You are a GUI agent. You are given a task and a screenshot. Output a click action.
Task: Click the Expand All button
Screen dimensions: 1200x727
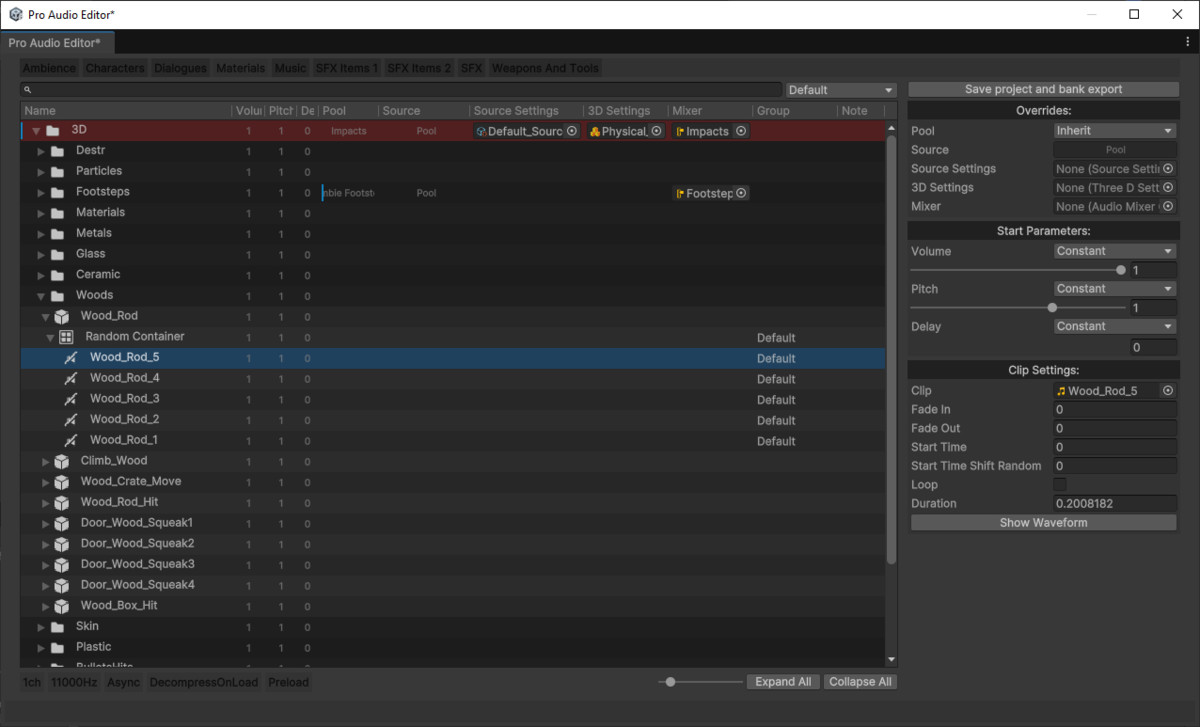pyautogui.click(x=783, y=682)
